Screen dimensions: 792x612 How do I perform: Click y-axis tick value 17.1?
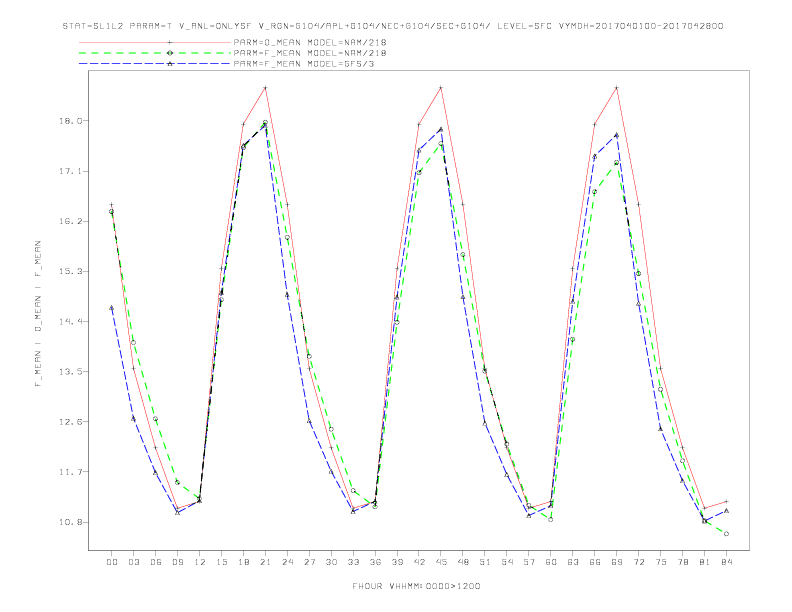pyautogui.click(x=71, y=171)
